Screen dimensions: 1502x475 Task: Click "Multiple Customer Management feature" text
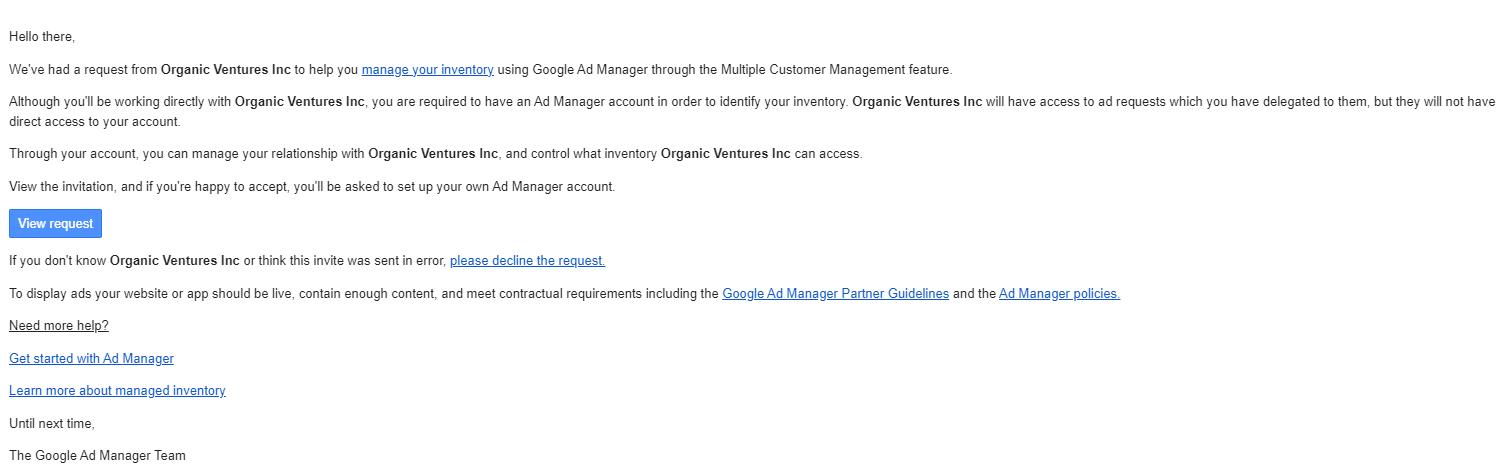click(x=836, y=70)
